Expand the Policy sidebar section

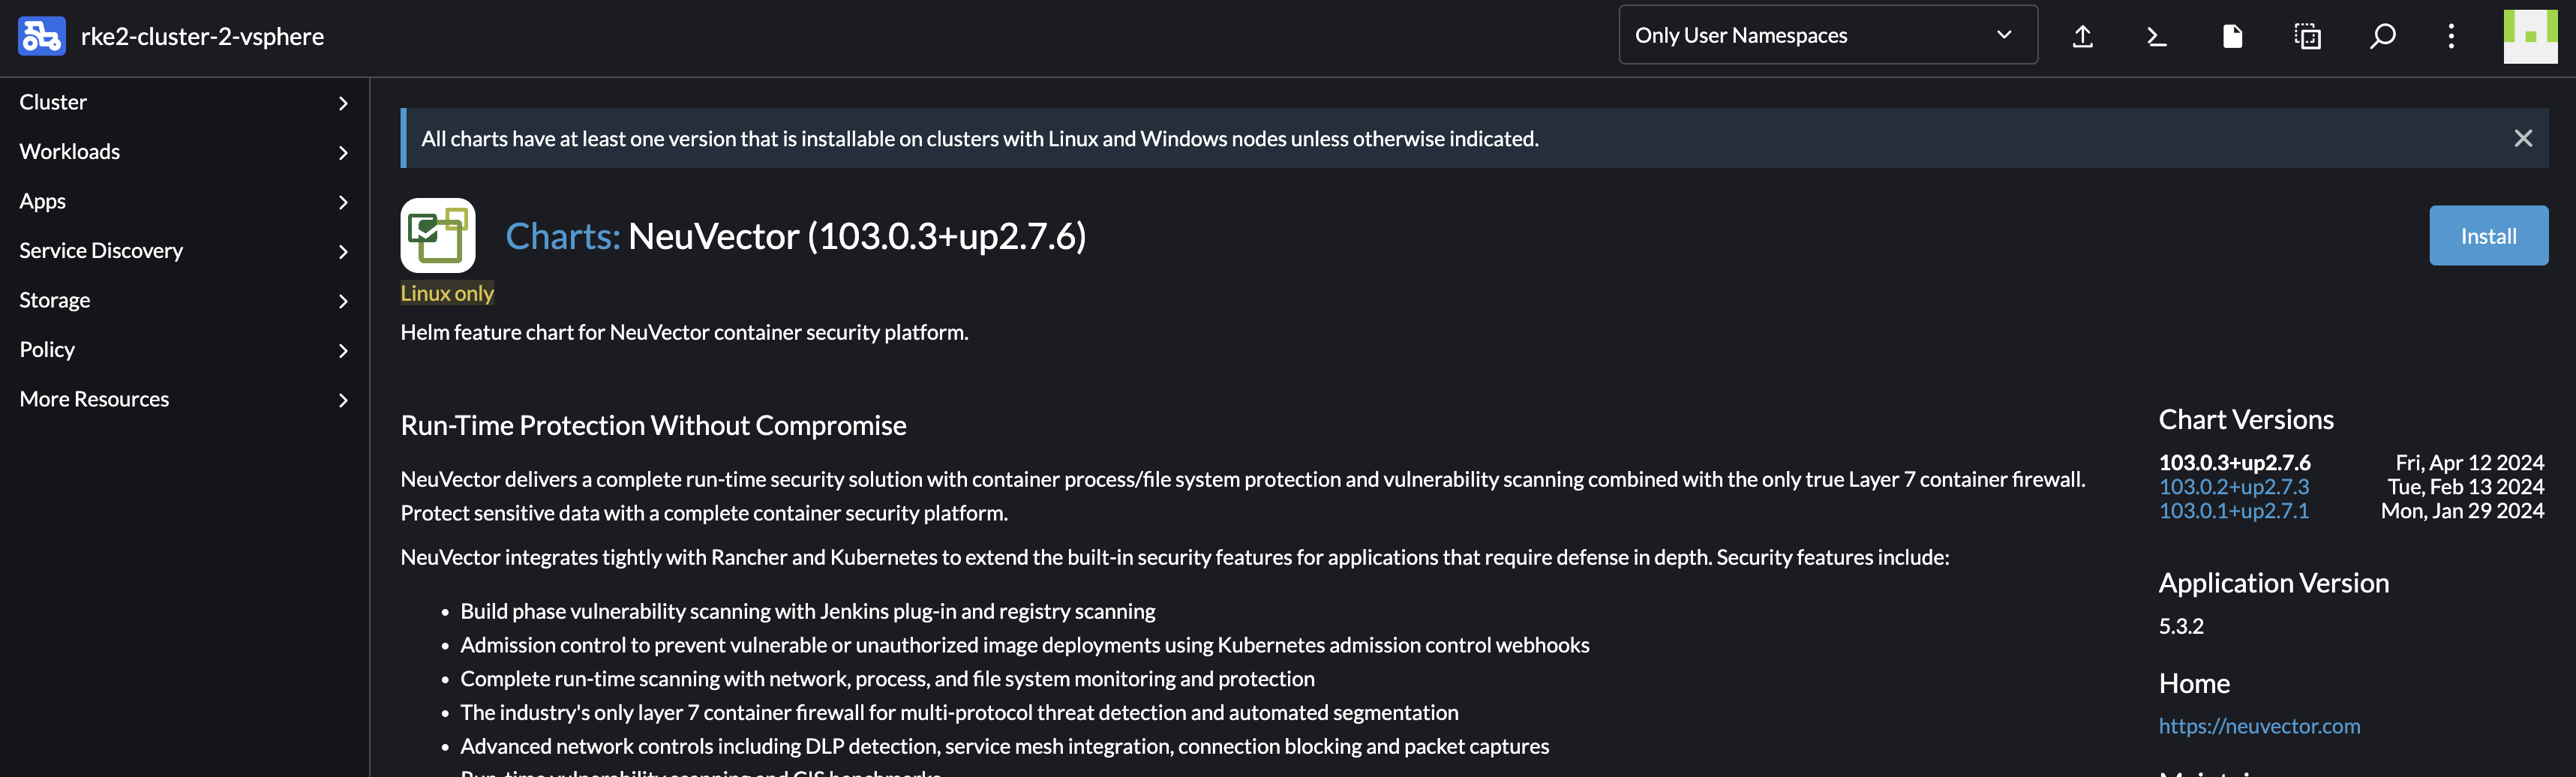(x=185, y=350)
